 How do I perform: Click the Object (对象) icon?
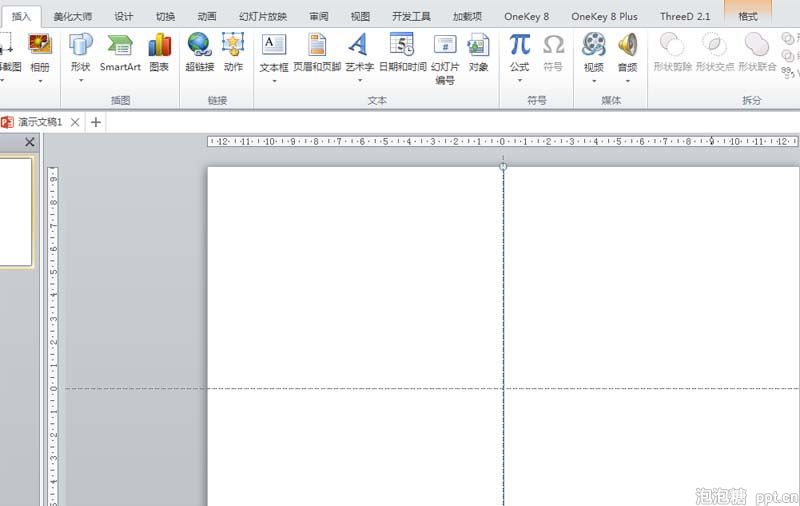(x=479, y=45)
